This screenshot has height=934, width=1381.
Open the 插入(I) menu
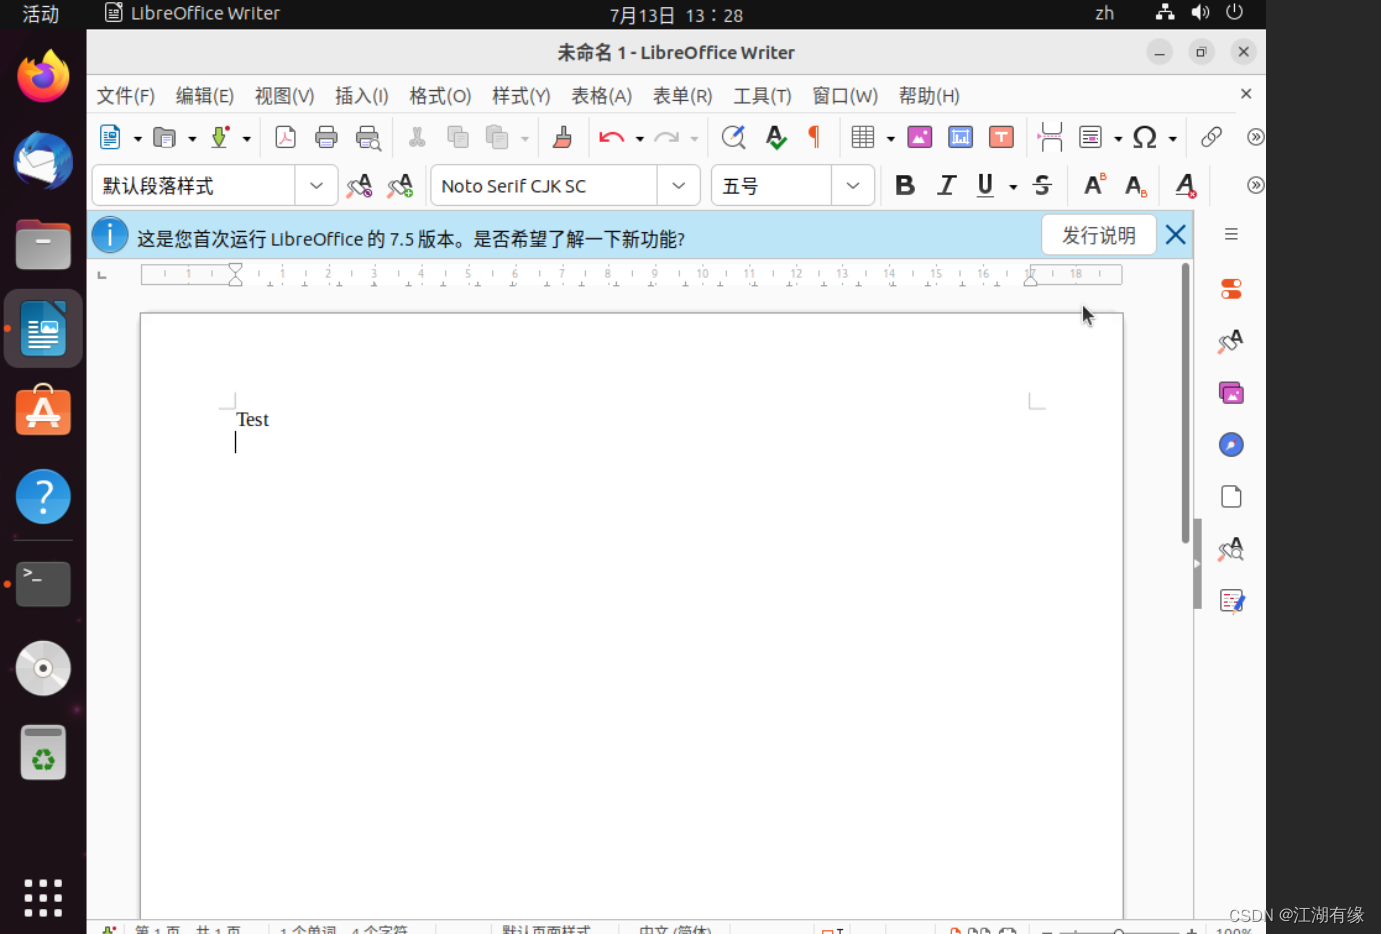[361, 96]
